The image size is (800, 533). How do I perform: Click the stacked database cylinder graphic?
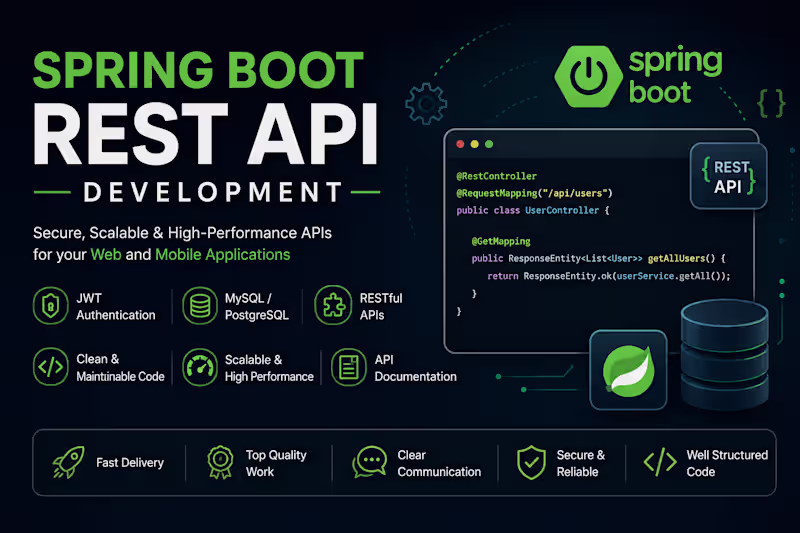pyautogui.click(x=724, y=354)
